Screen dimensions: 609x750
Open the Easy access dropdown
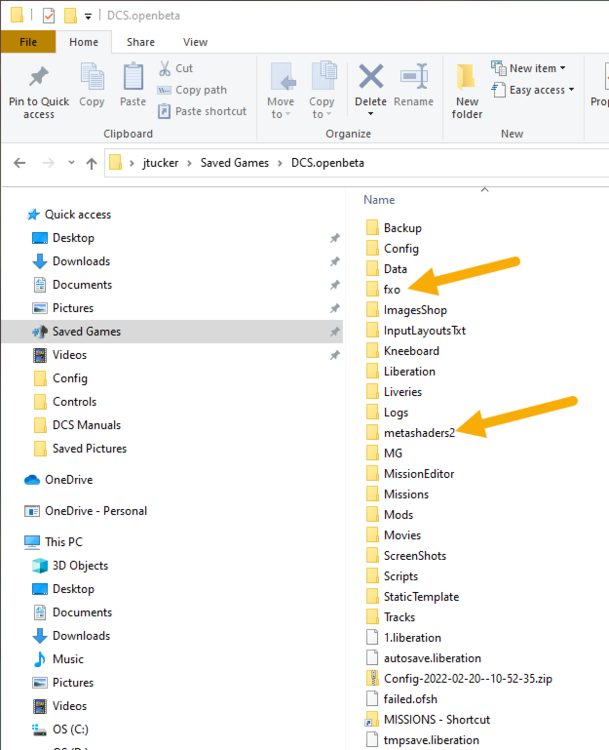pyautogui.click(x=533, y=90)
